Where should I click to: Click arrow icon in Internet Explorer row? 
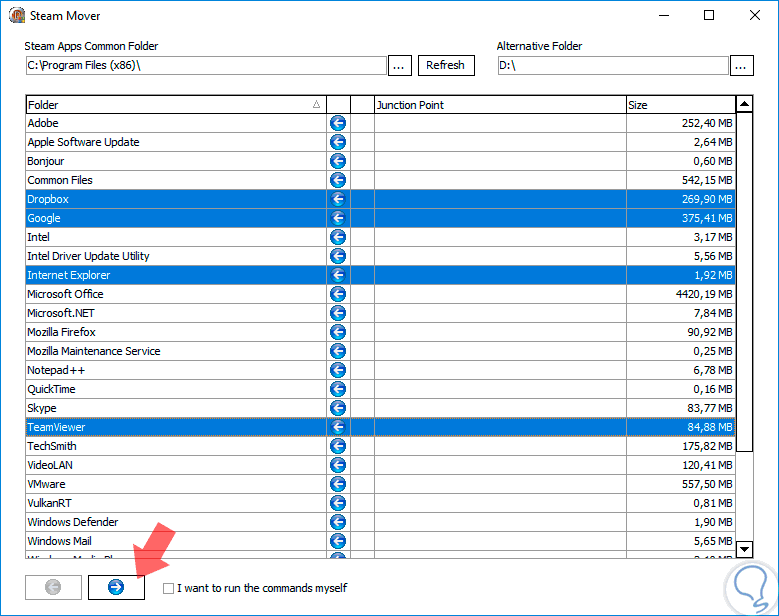(338, 275)
